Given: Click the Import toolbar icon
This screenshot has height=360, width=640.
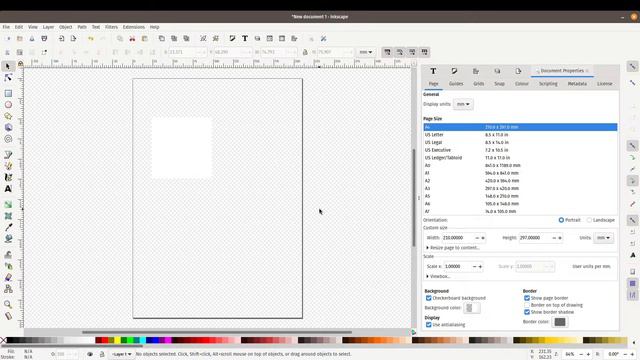Looking at the screenshot, I should [x=61, y=38].
